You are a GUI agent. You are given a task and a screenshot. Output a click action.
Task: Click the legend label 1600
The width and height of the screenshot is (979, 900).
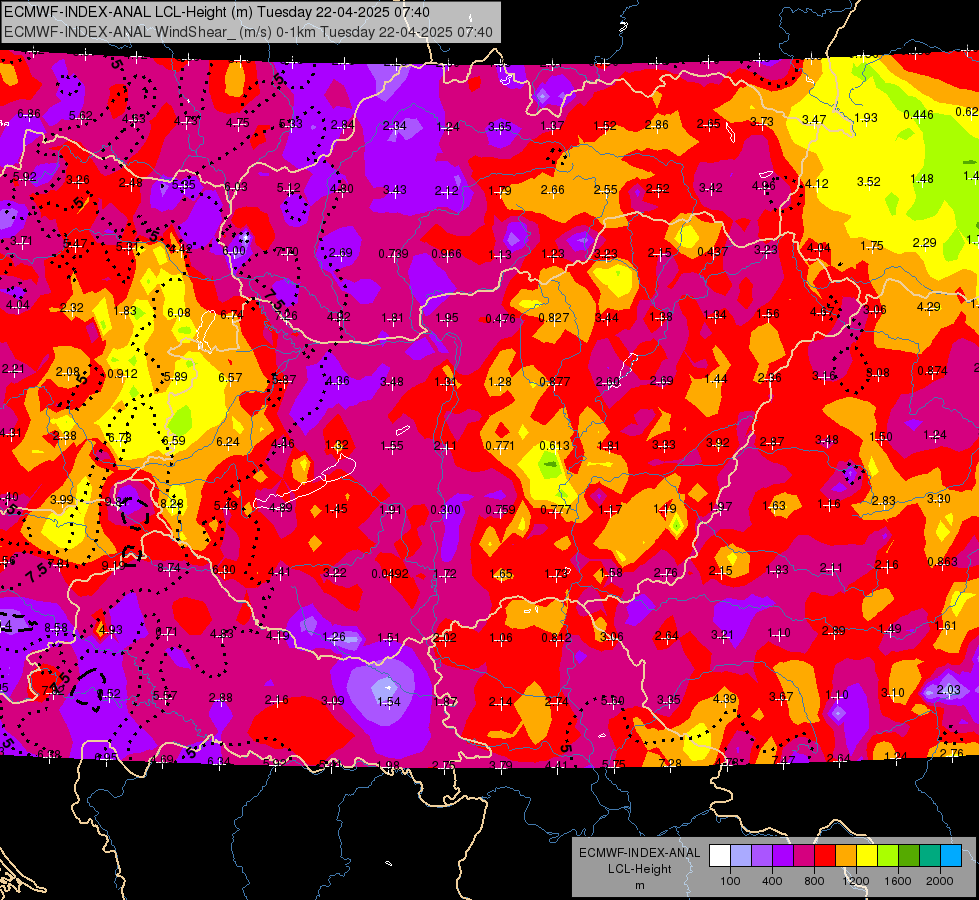[898, 881]
